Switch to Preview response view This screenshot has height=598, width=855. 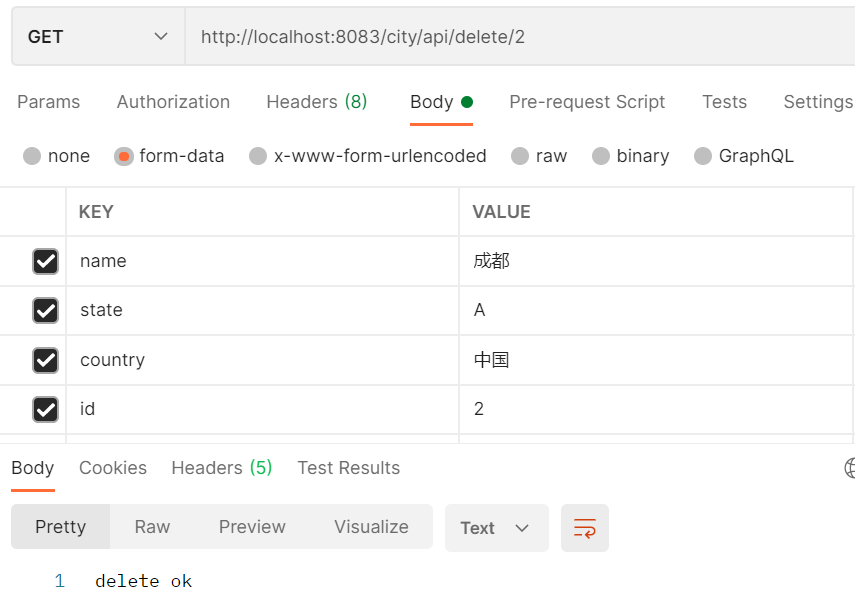pos(252,527)
